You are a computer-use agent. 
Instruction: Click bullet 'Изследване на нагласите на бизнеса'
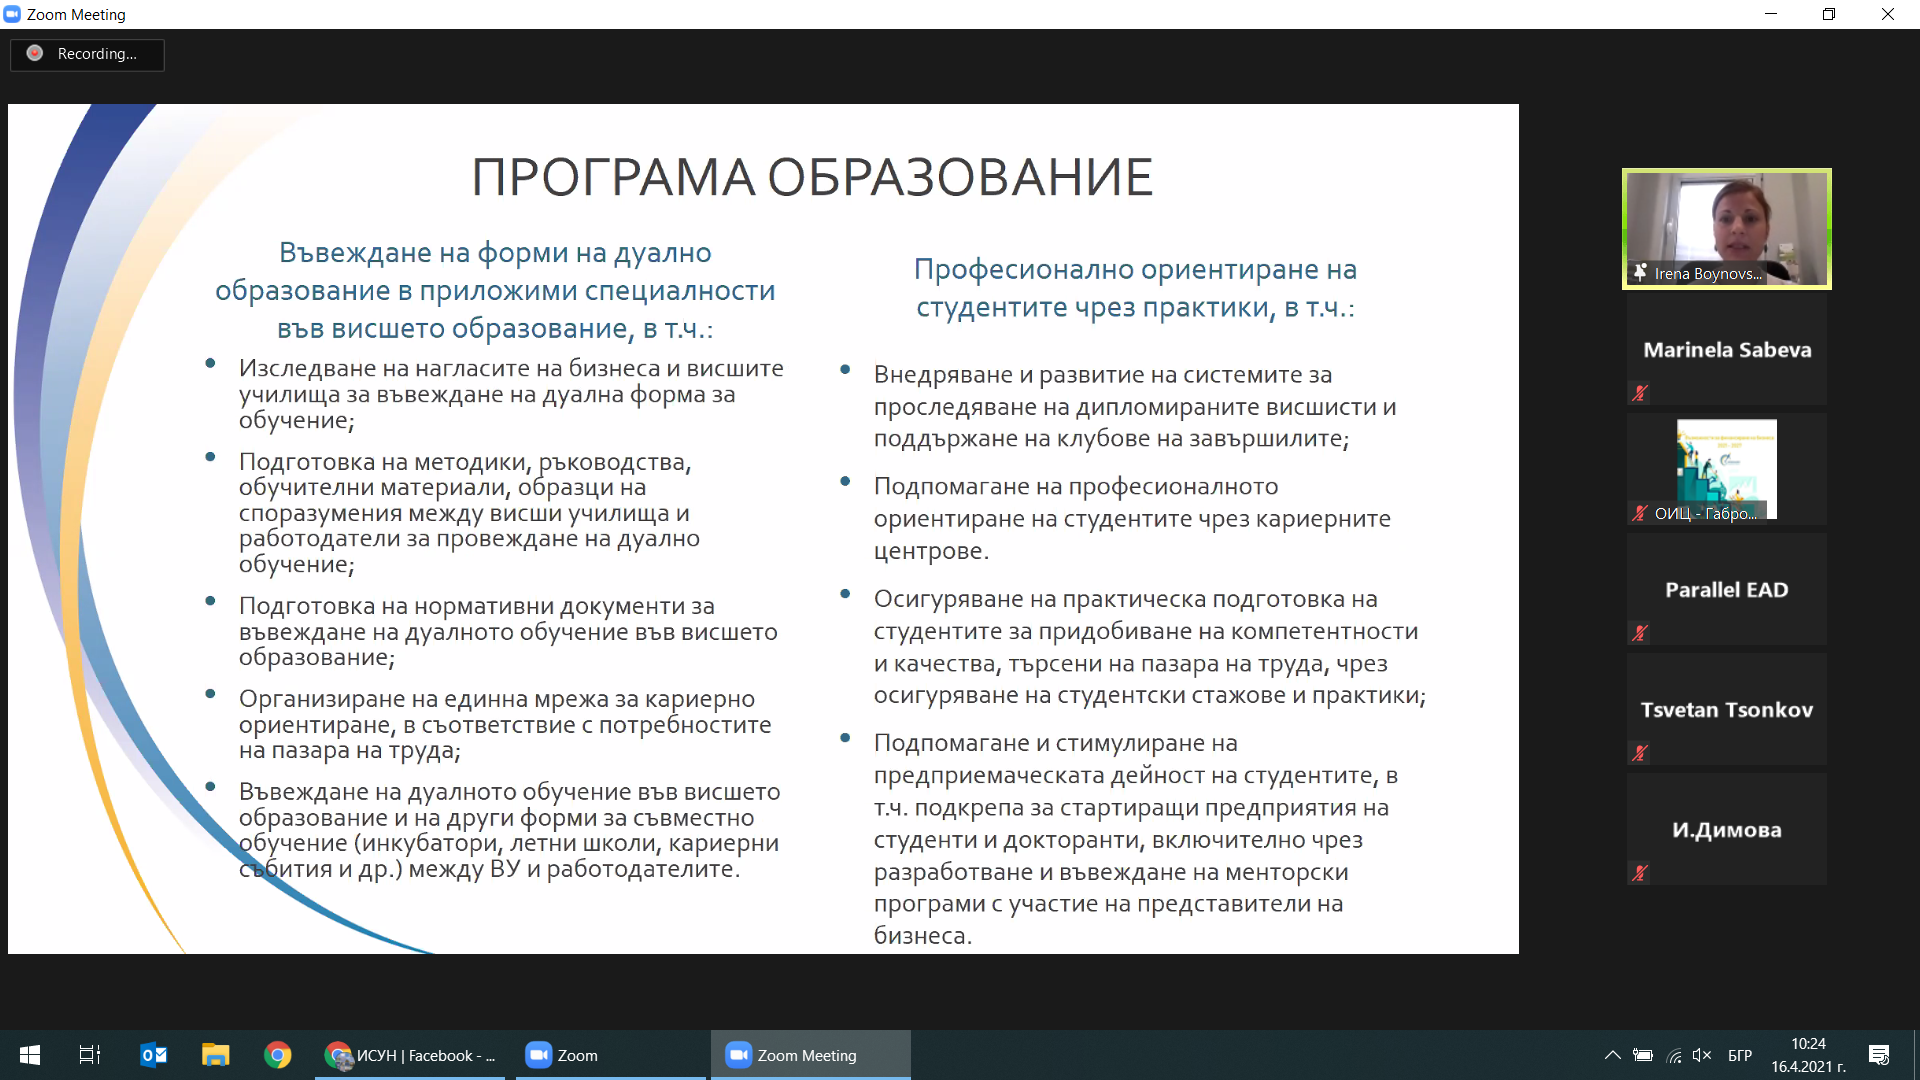[x=511, y=394]
